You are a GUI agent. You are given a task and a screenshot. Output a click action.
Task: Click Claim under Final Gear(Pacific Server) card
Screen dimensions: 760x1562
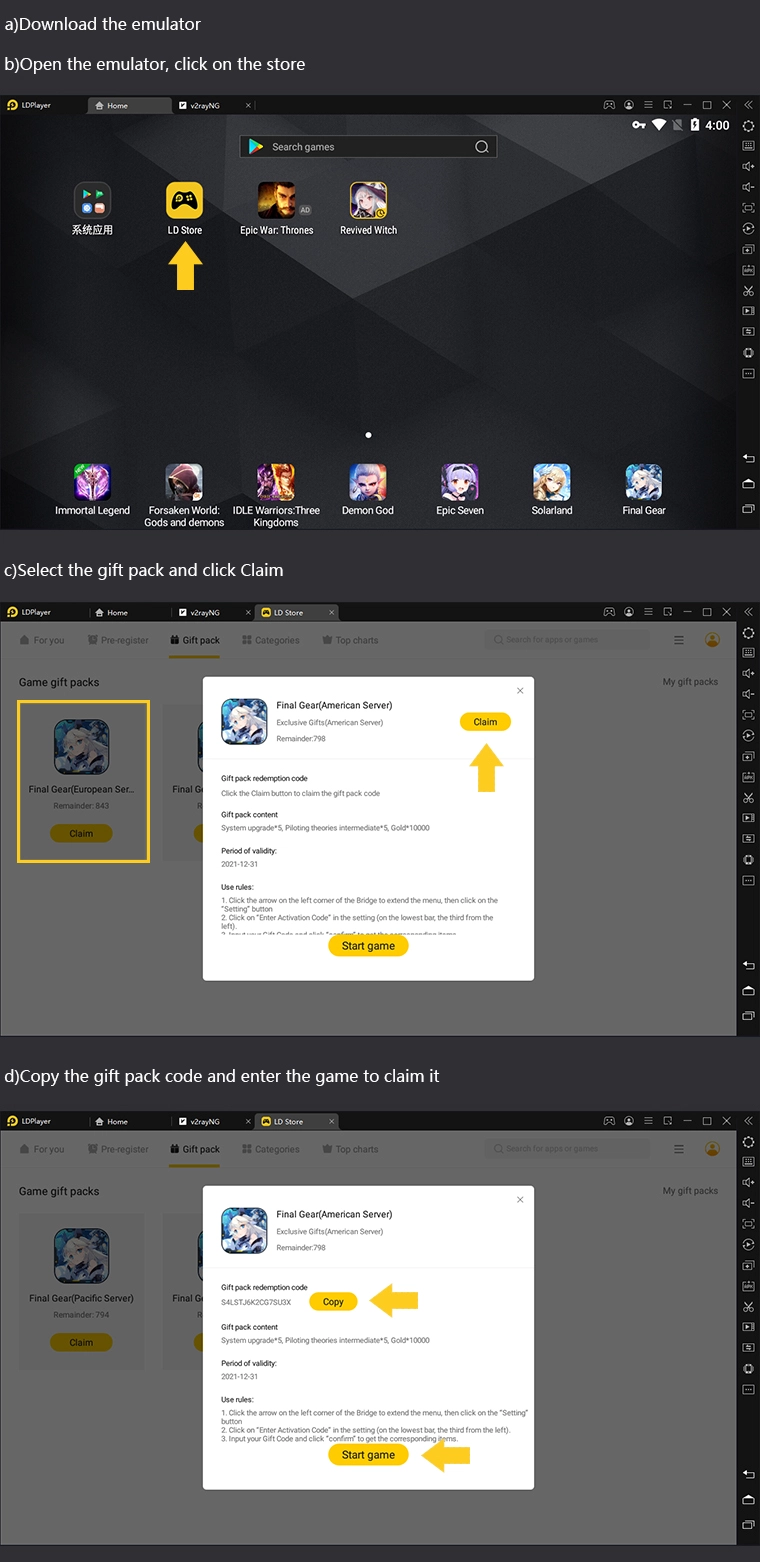click(81, 1342)
